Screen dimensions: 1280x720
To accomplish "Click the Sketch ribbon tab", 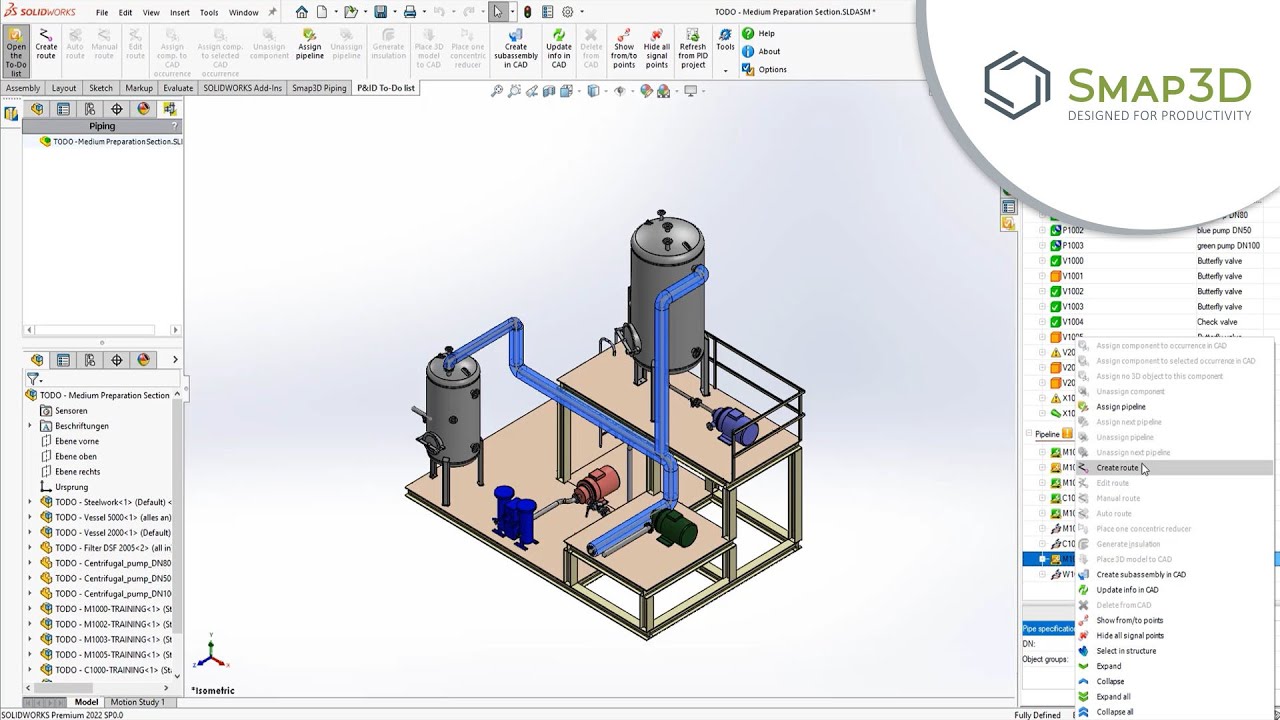I will [x=101, y=88].
